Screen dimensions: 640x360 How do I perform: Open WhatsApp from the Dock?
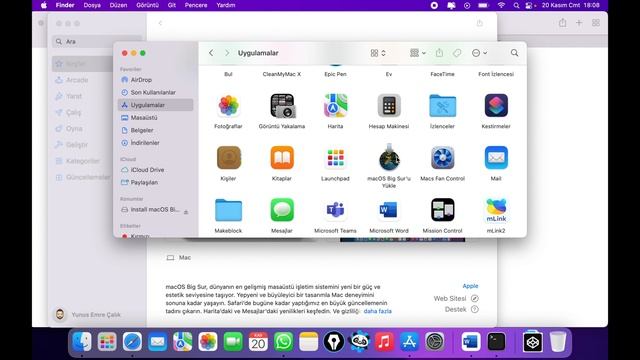click(x=283, y=342)
